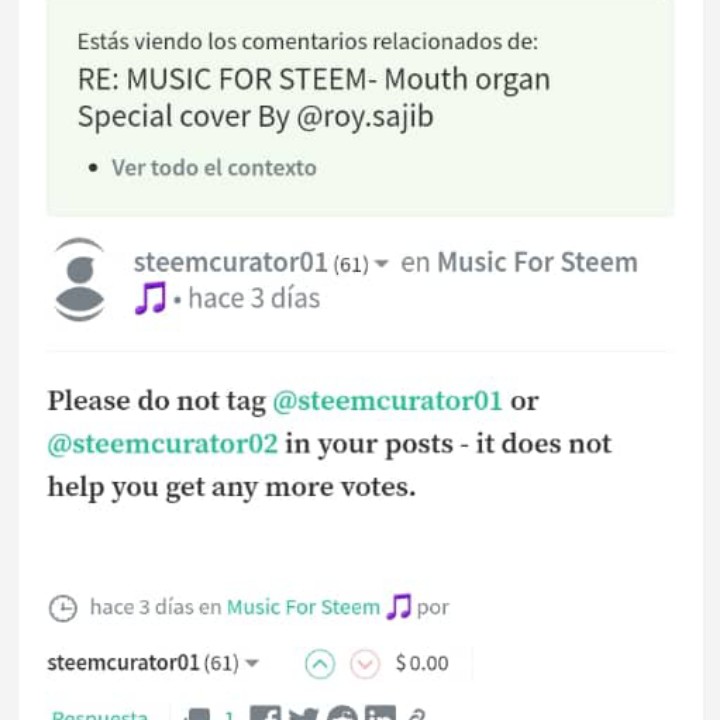Image resolution: width=720 pixels, height=720 pixels.
Task: Click the steemcurator01 profile avatar
Action: (x=79, y=280)
